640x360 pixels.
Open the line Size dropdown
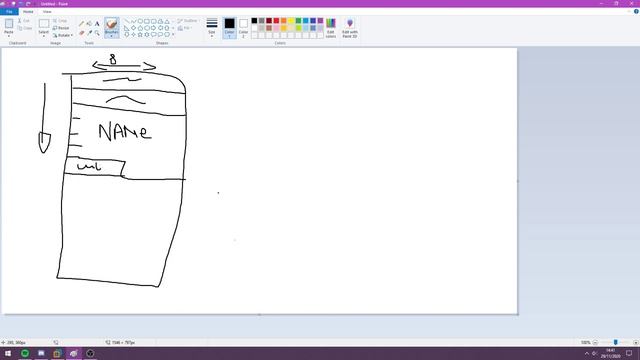pyautogui.click(x=211, y=28)
